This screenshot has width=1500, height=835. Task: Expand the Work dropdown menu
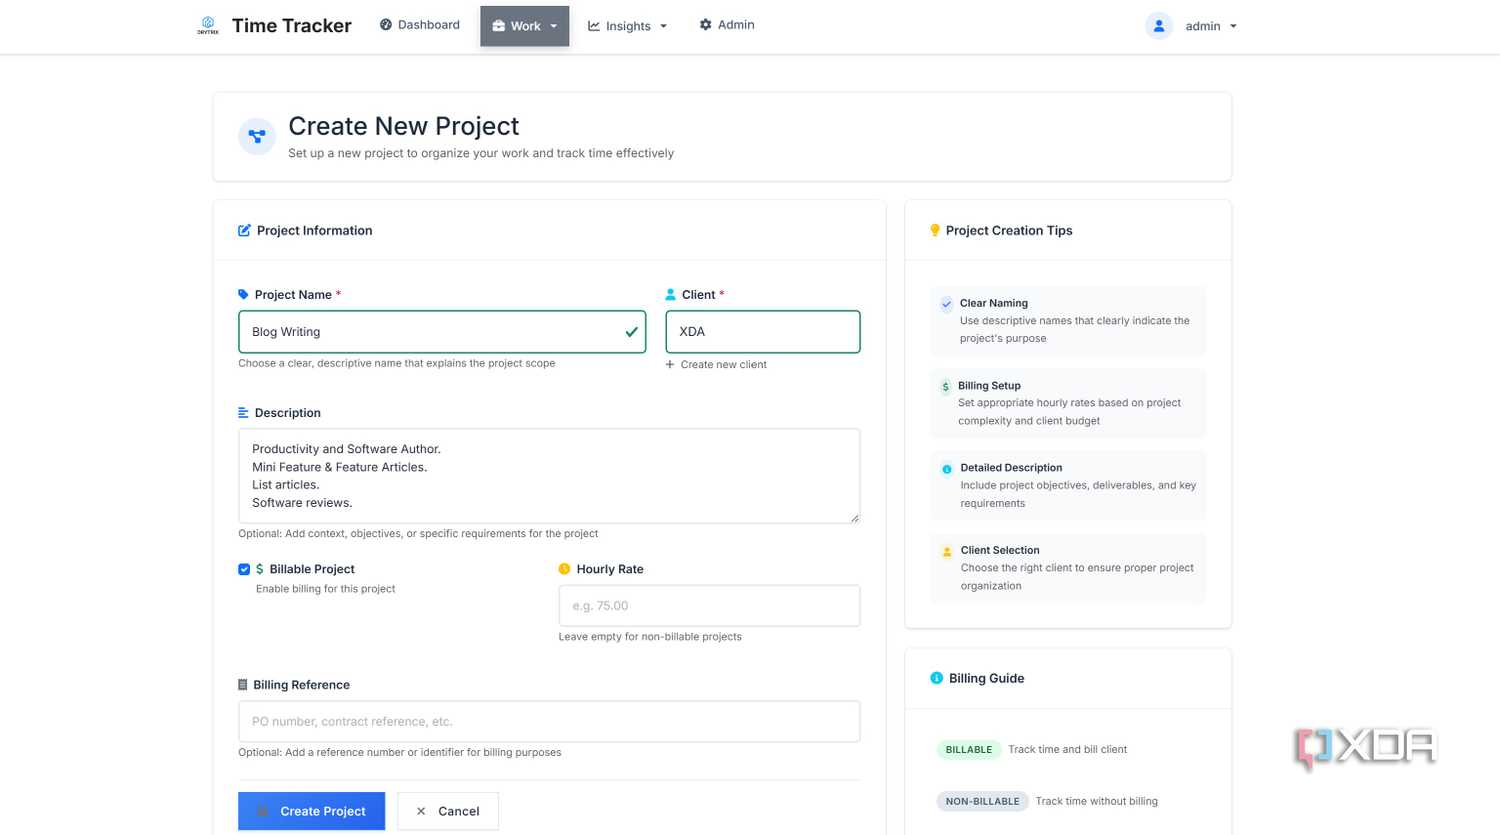[524, 26]
